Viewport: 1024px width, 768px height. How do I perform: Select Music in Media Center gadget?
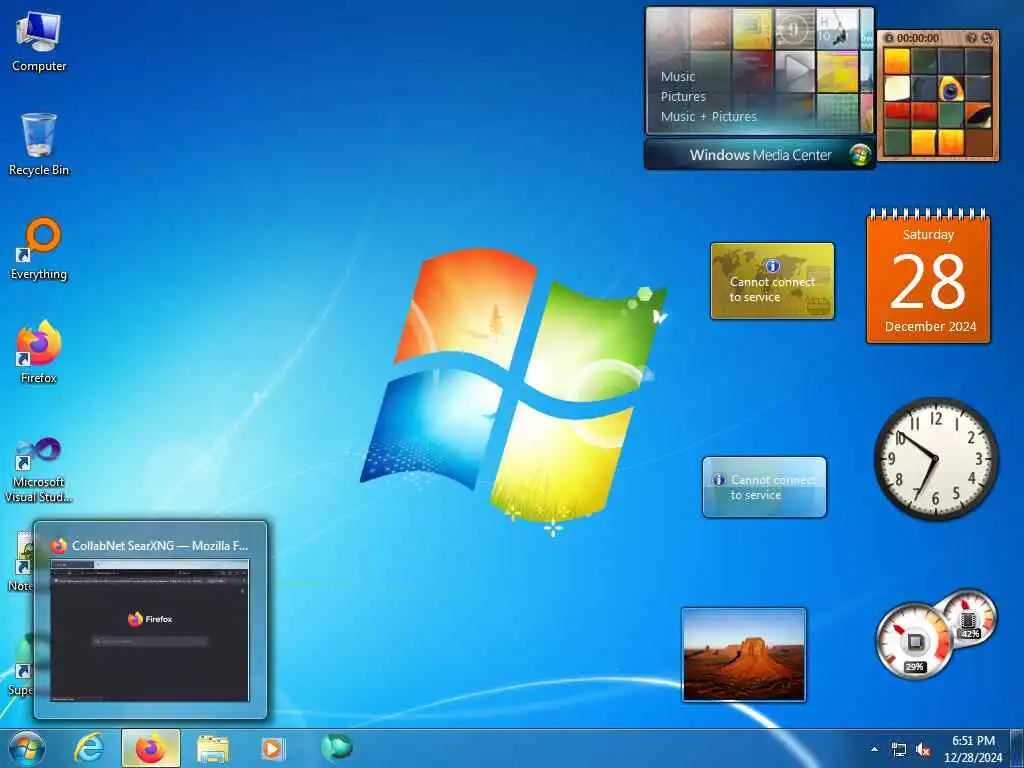[x=678, y=76]
